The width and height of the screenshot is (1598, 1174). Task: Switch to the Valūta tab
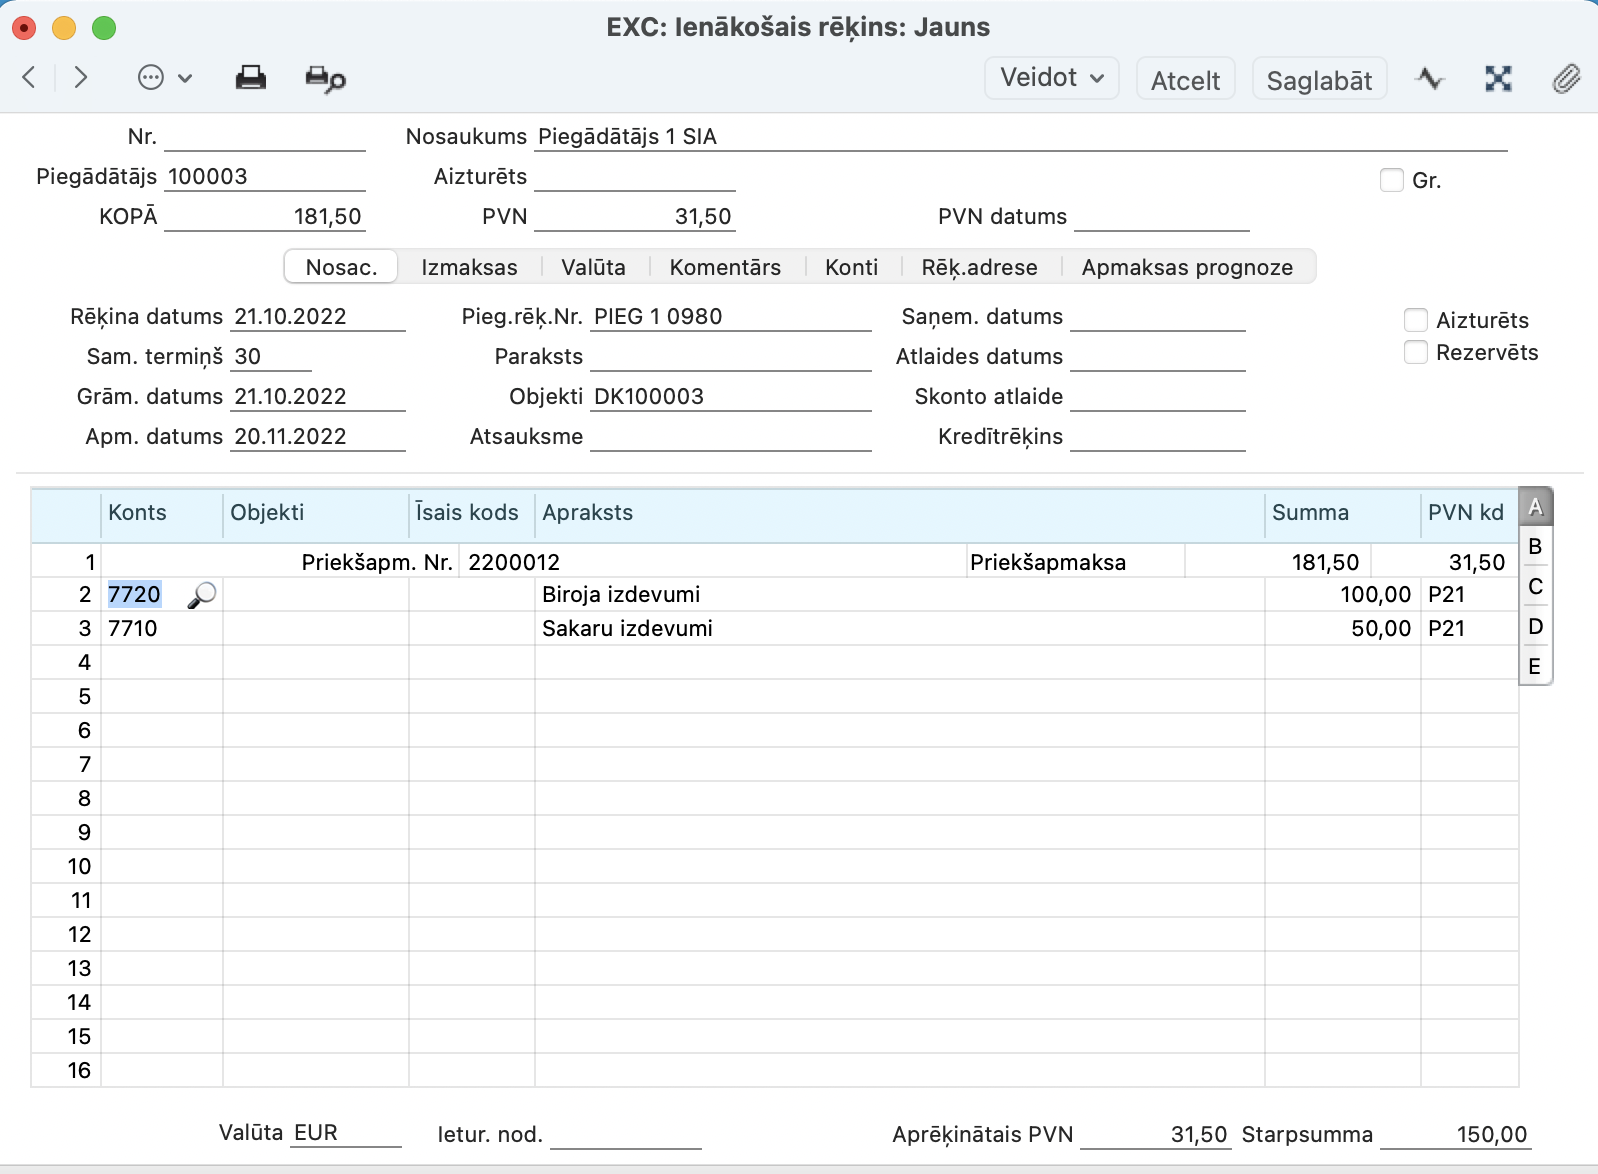click(593, 267)
